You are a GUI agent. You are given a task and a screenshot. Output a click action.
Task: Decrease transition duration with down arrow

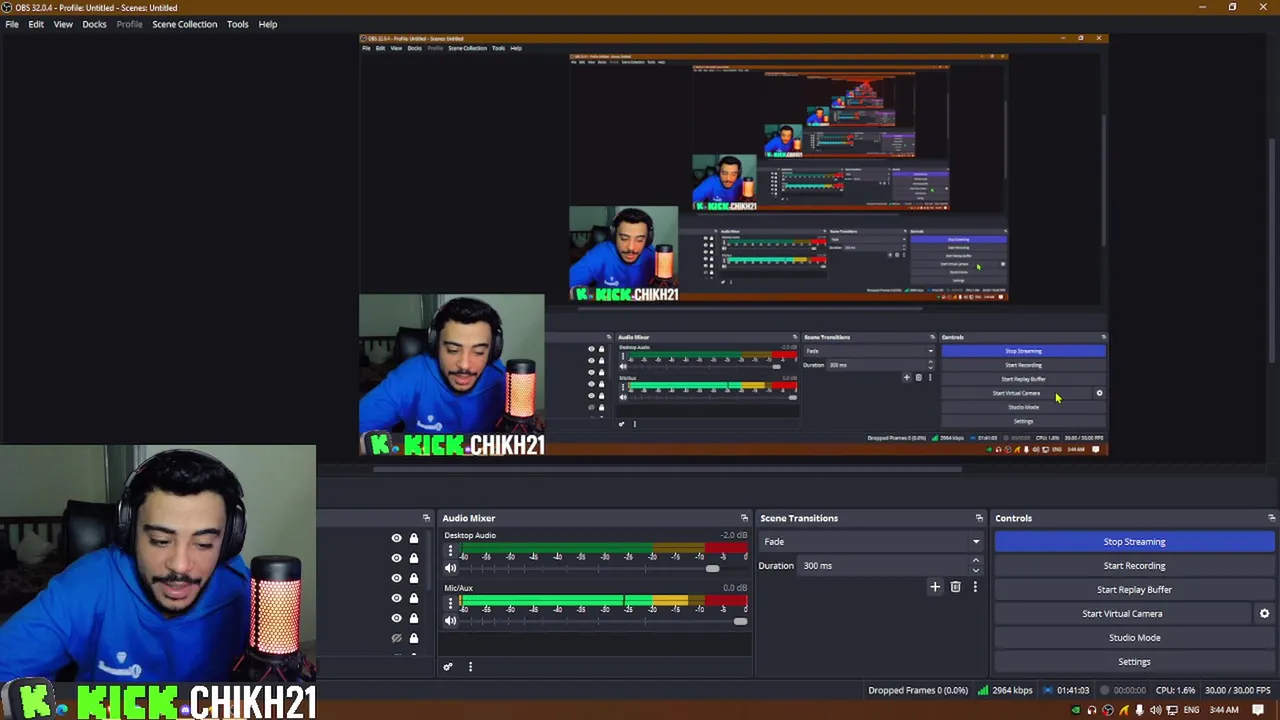click(976, 570)
